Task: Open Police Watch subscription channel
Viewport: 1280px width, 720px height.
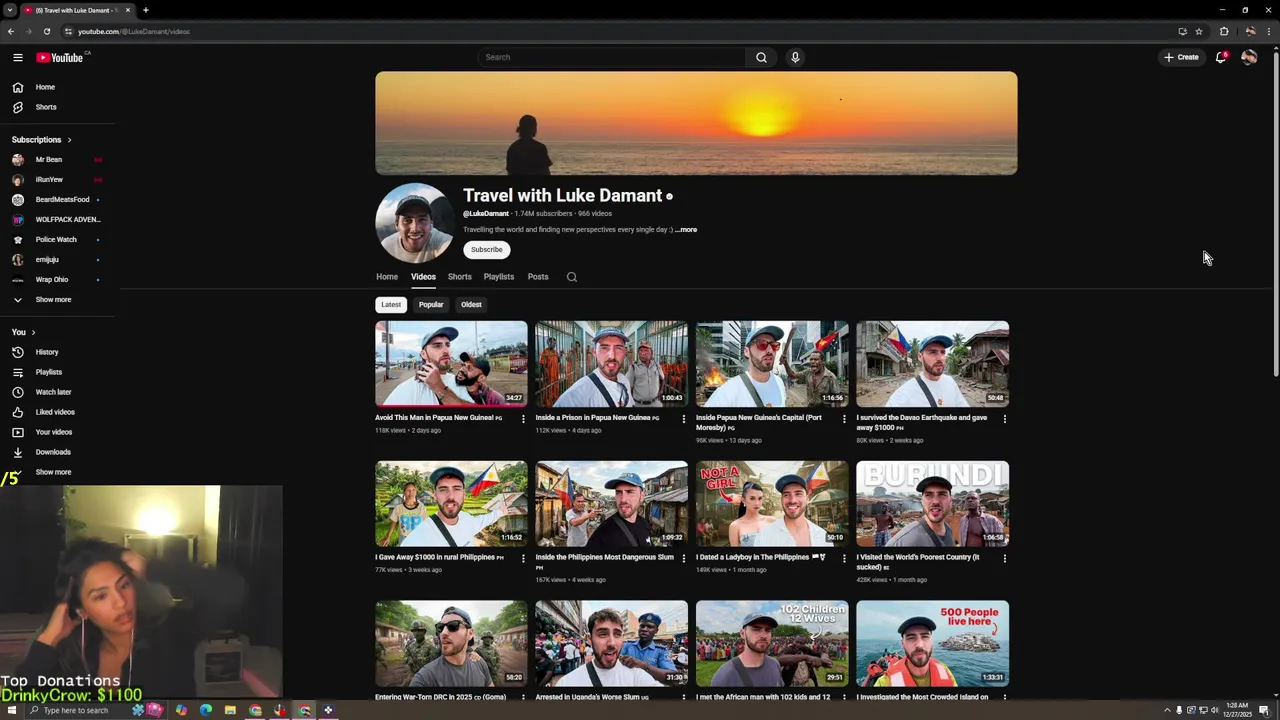Action: (x=56, y=239)
